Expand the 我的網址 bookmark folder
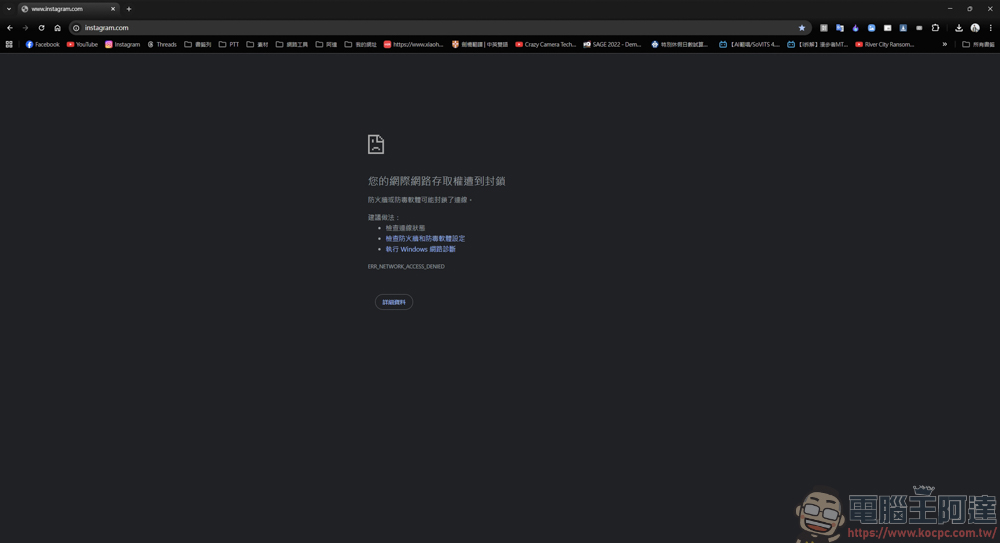Viewport: 1000px width, 543px height. point(361,45)
